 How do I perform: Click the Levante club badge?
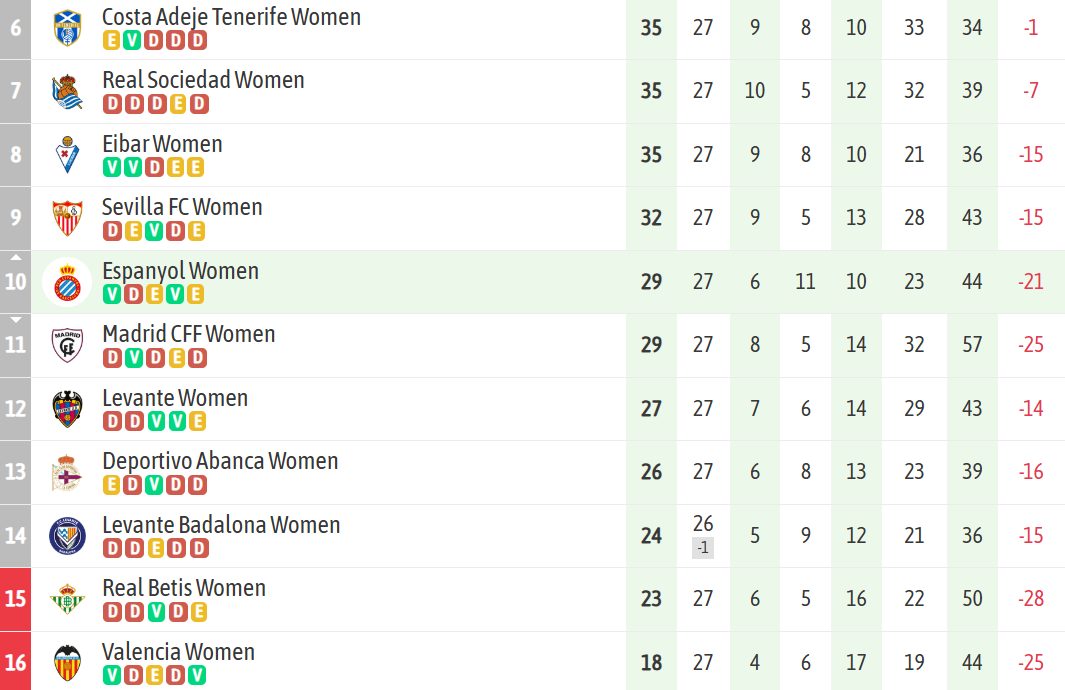(67, 408)
